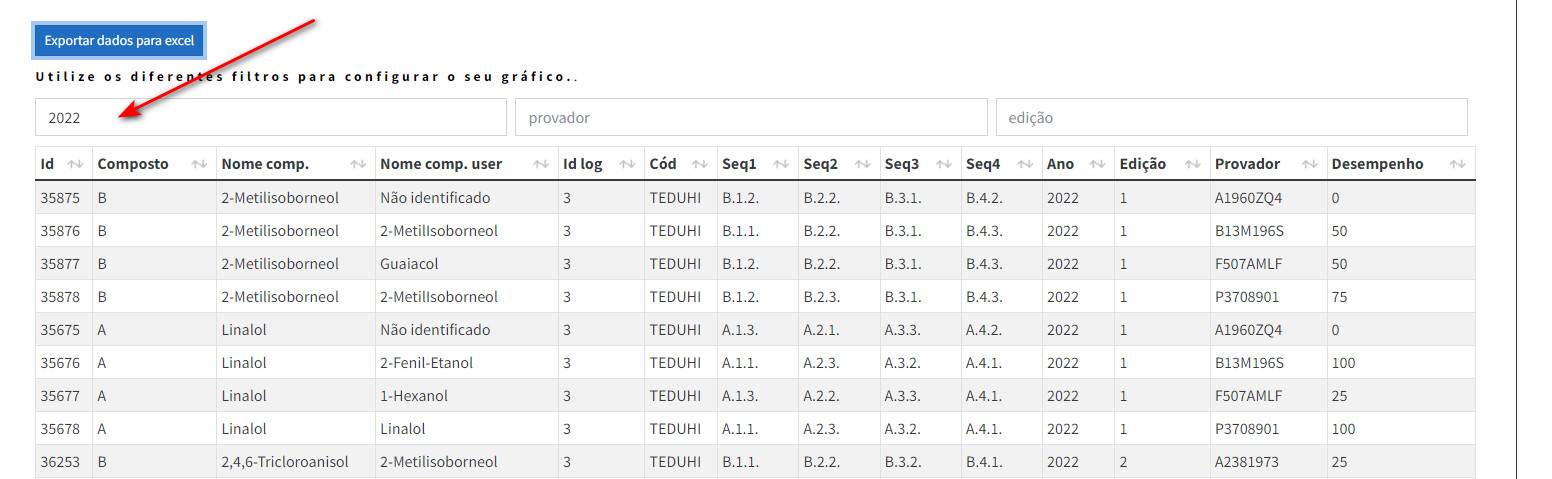Sort by Composto column arrows icon
Screen dimensions: 1552x479
(199, 164)
